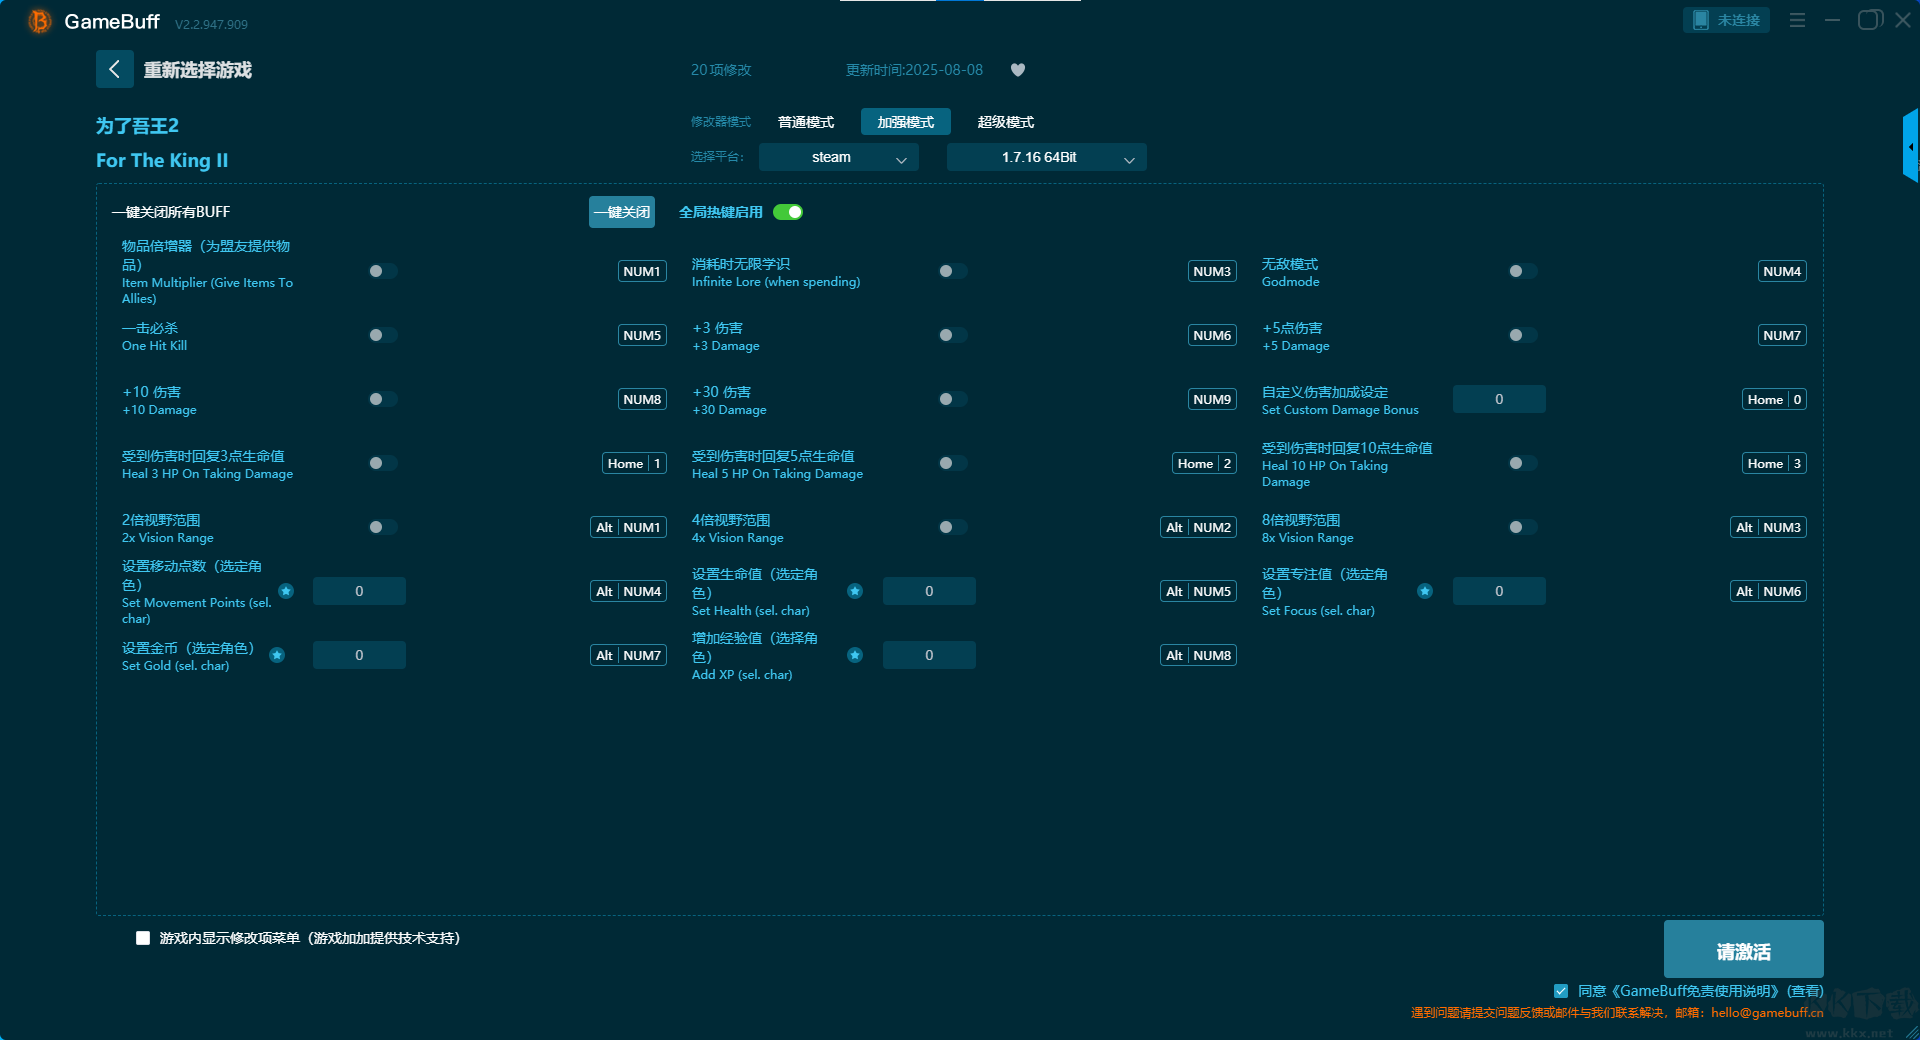Click the Set Gold value field

[x=359, y=655]
